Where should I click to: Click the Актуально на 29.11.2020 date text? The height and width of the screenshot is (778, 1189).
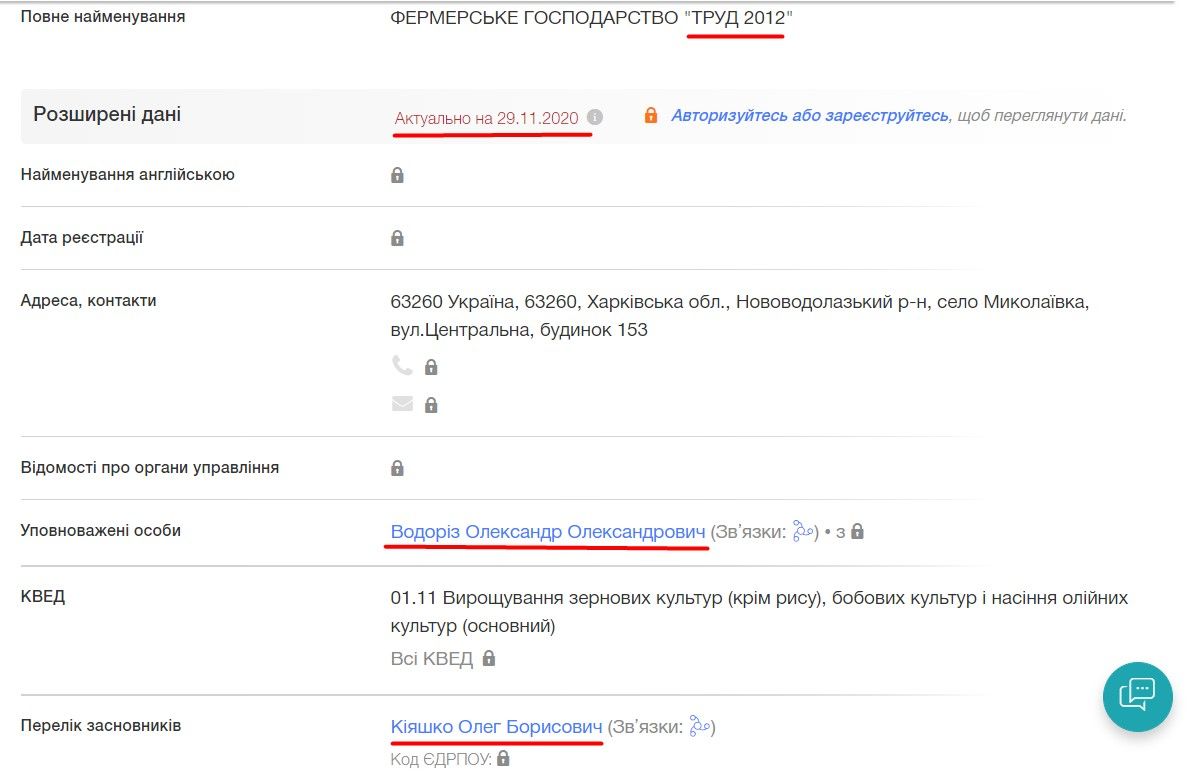(486, 118)
